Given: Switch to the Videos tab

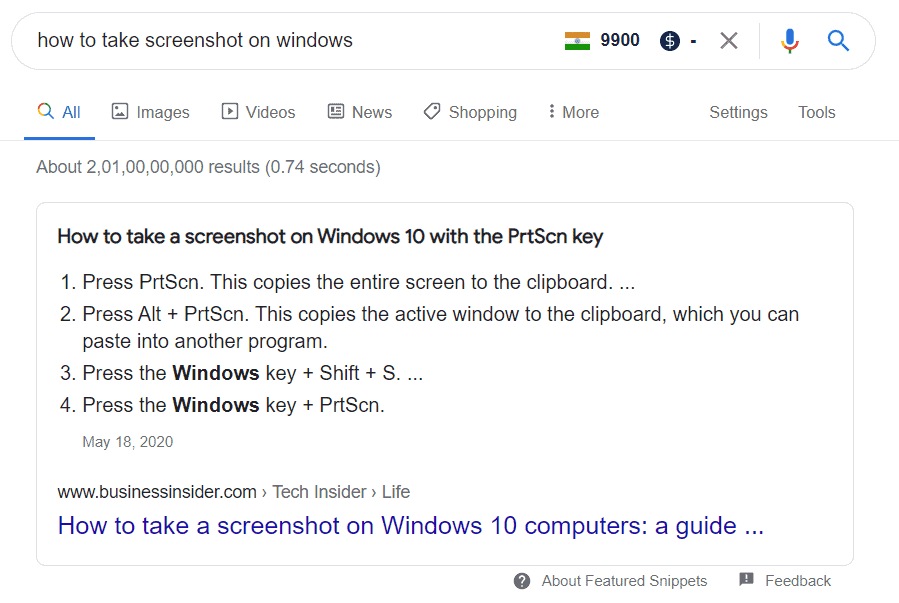Looking at the screenshot, I should [x=258, y=112].
